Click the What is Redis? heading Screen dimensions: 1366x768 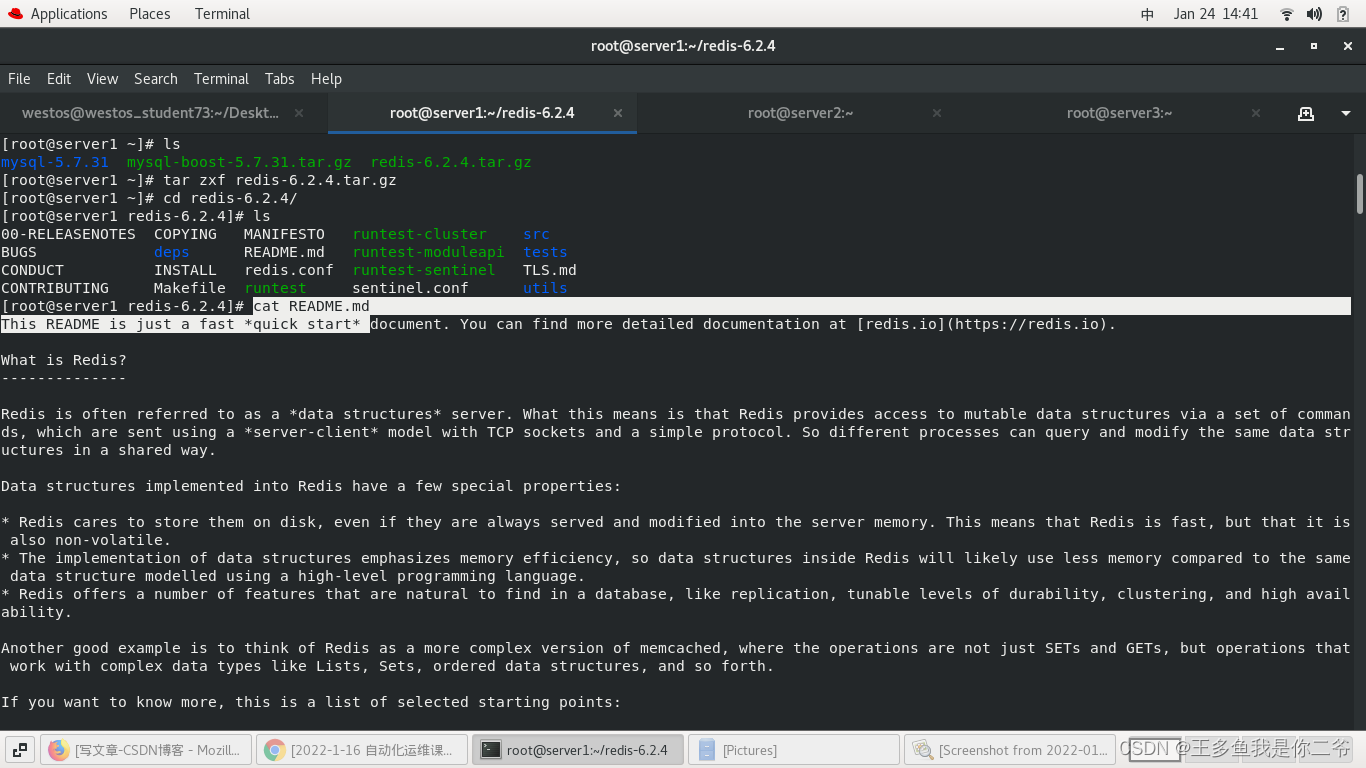point(64,360)
